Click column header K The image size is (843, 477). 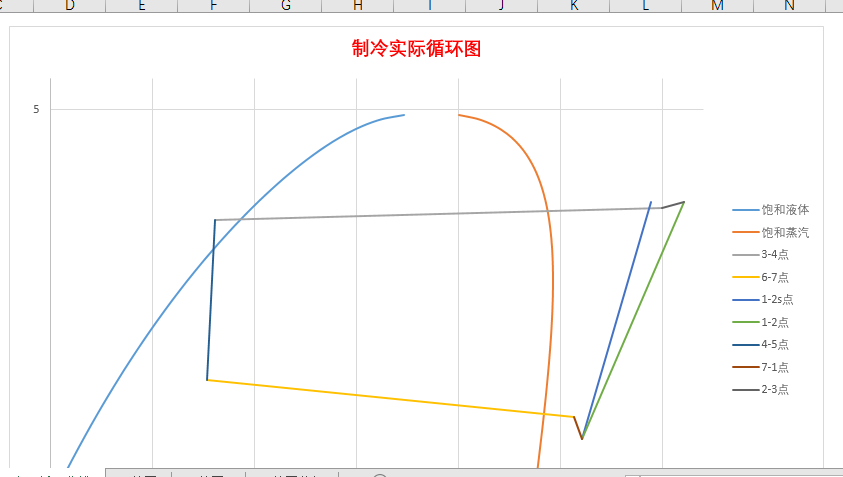(x=574, y=6)
